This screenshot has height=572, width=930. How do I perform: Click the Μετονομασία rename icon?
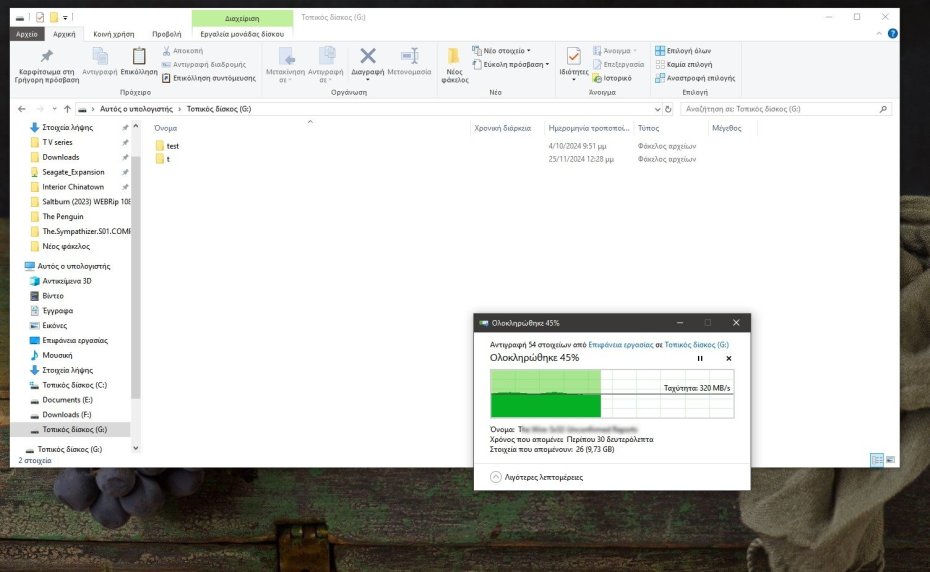pos(409,56)
